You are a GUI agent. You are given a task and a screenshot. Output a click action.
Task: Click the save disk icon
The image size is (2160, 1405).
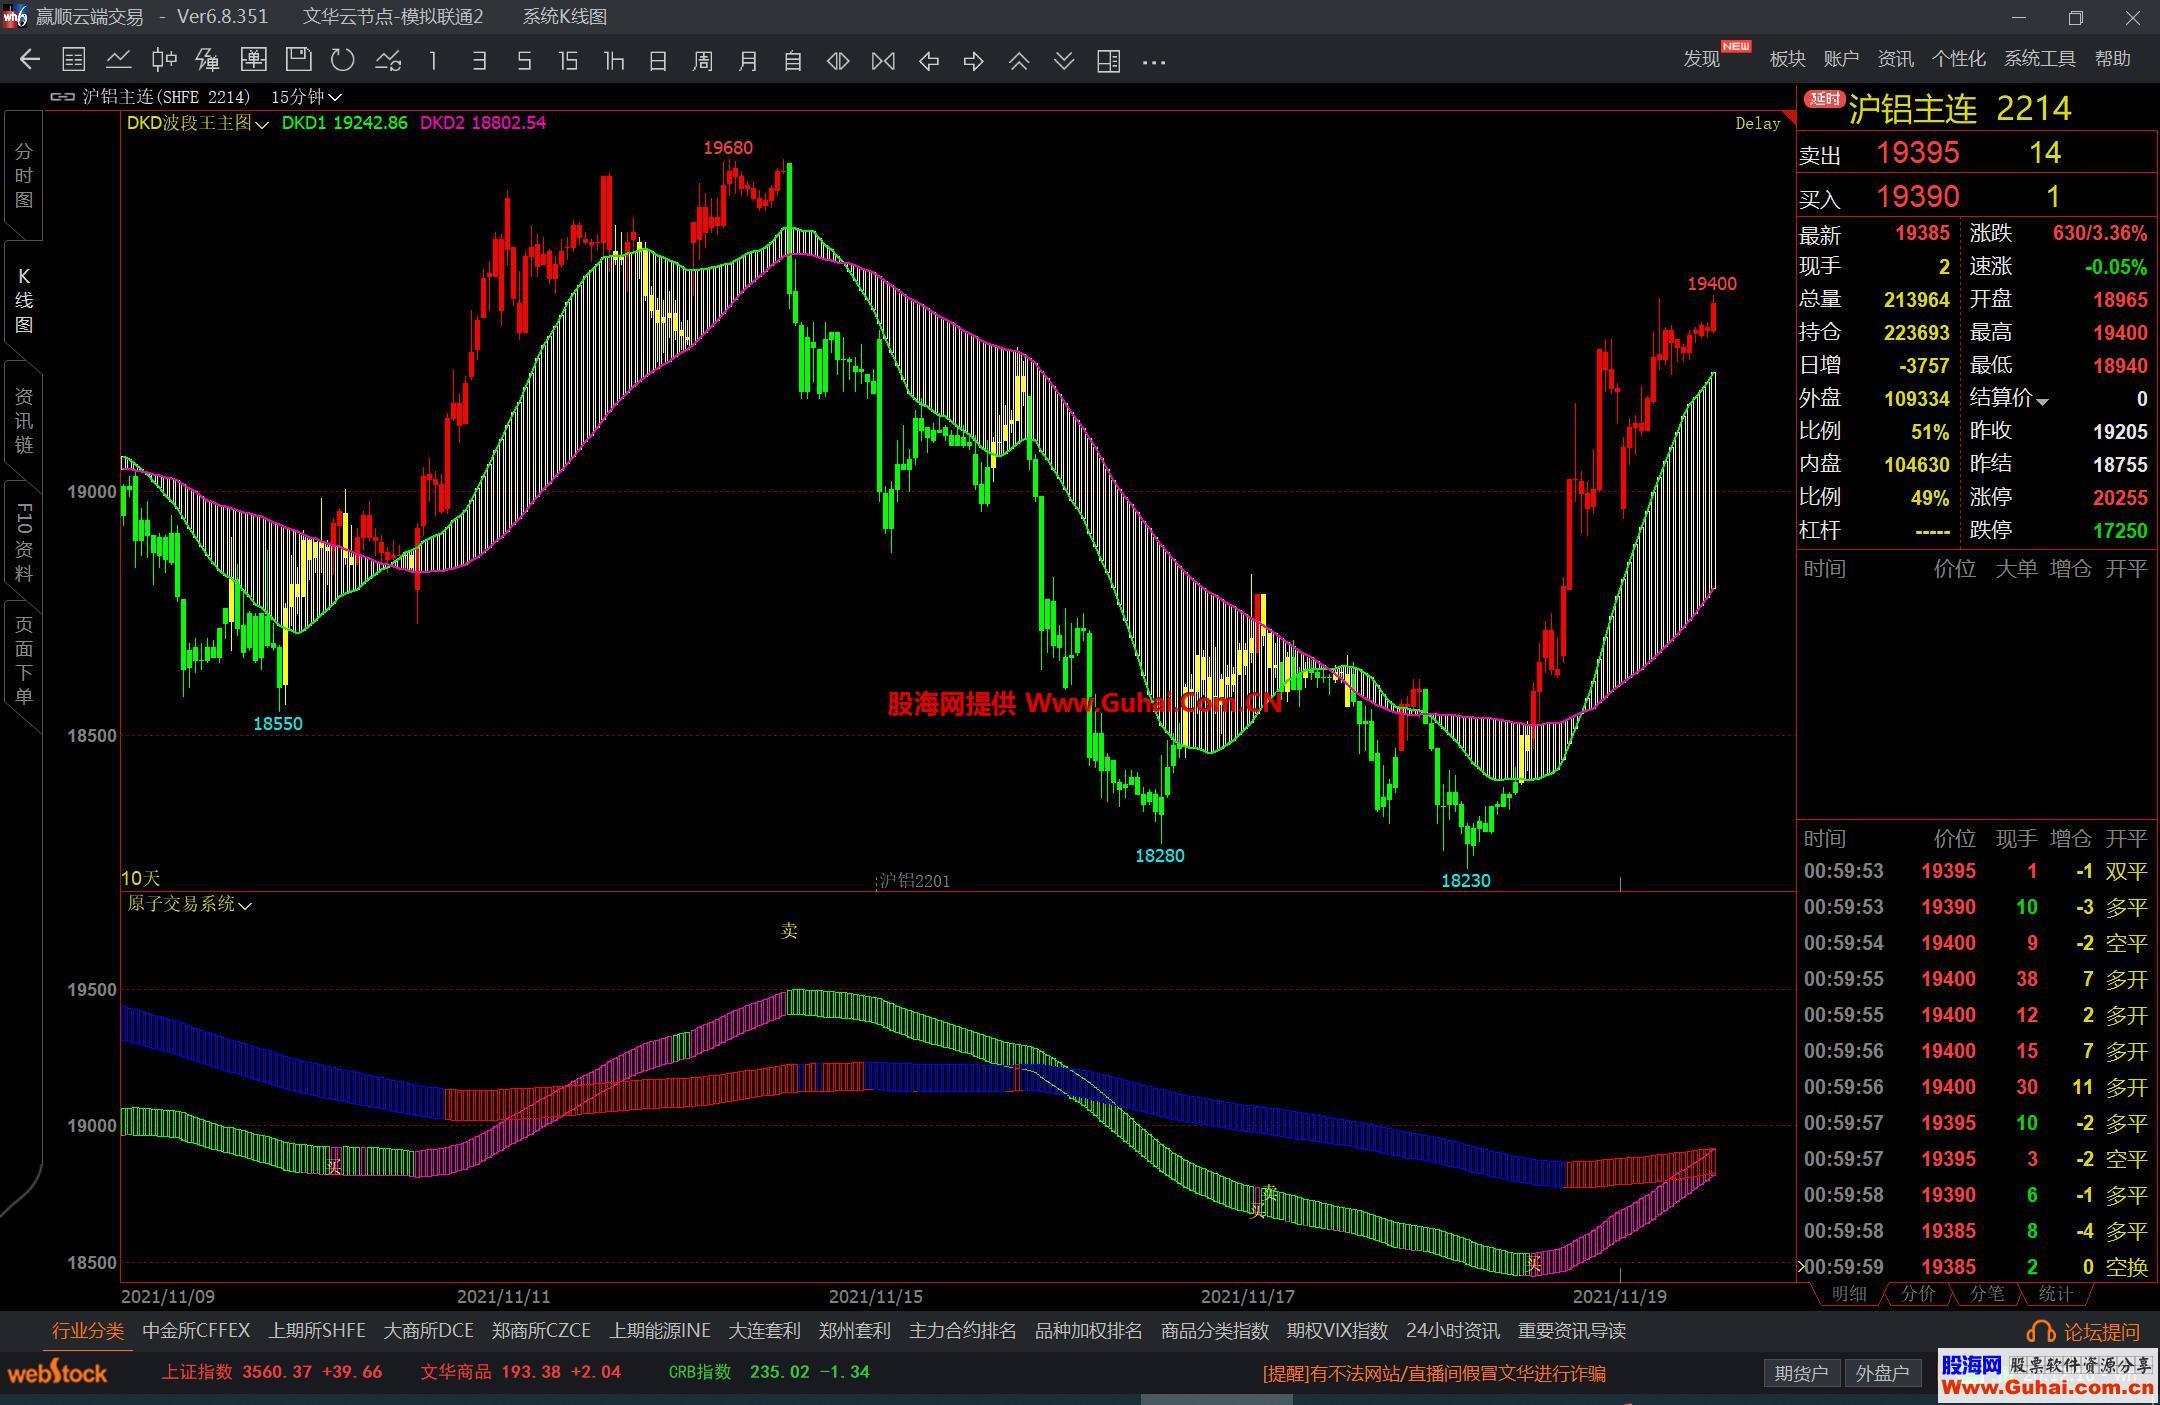[298, 61]
